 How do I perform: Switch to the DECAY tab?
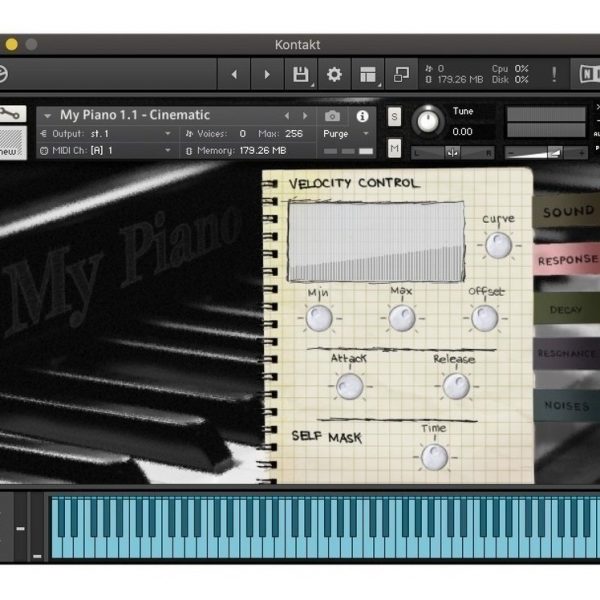pos(566,309)
